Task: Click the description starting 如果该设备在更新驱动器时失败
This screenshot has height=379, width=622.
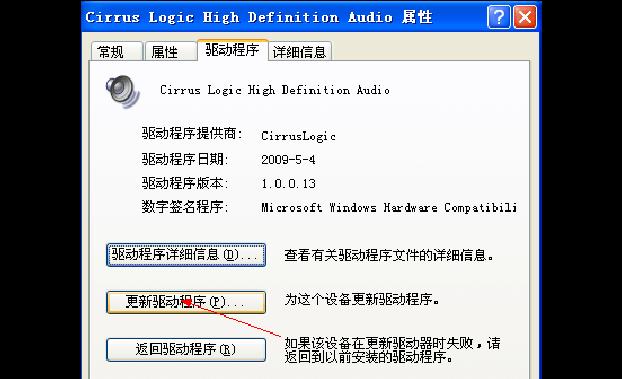Action: [392, 350]
